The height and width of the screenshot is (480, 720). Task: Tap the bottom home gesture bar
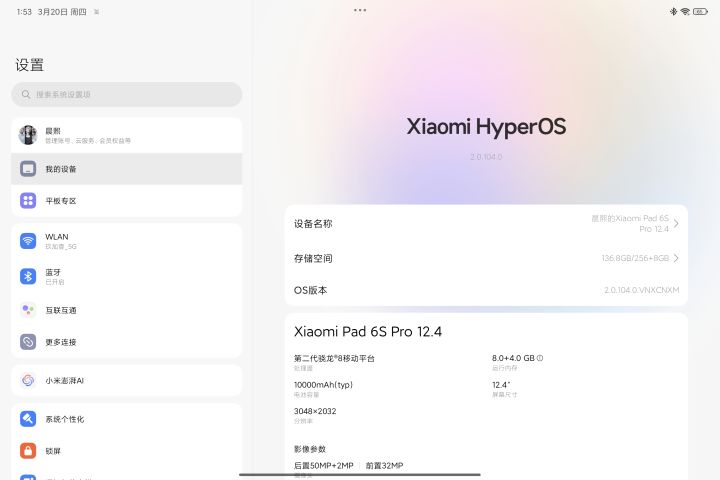[360, 474]
